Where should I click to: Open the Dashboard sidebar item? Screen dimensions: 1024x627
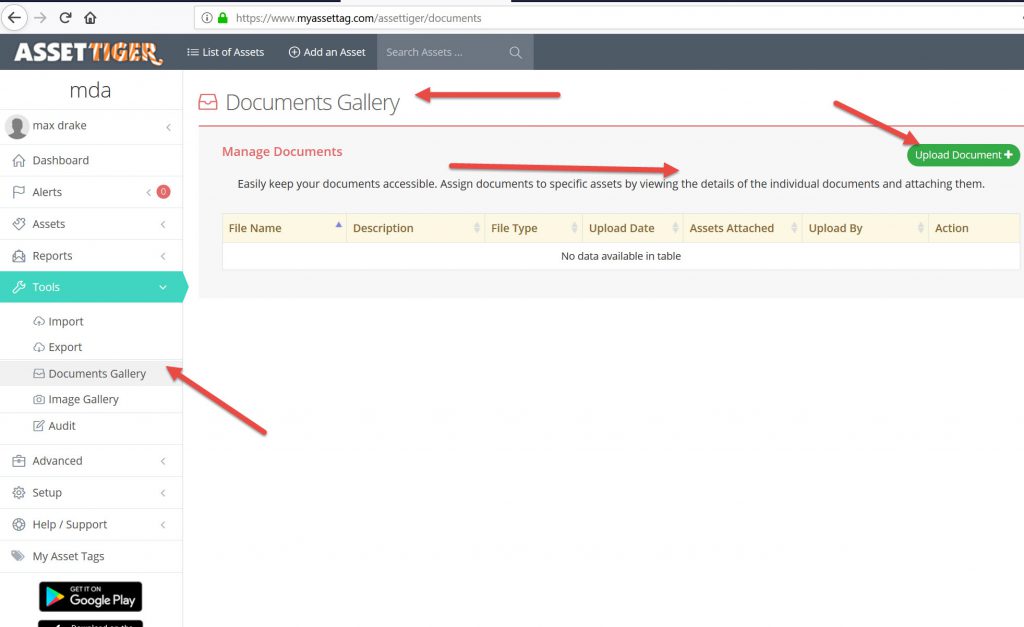60,160
